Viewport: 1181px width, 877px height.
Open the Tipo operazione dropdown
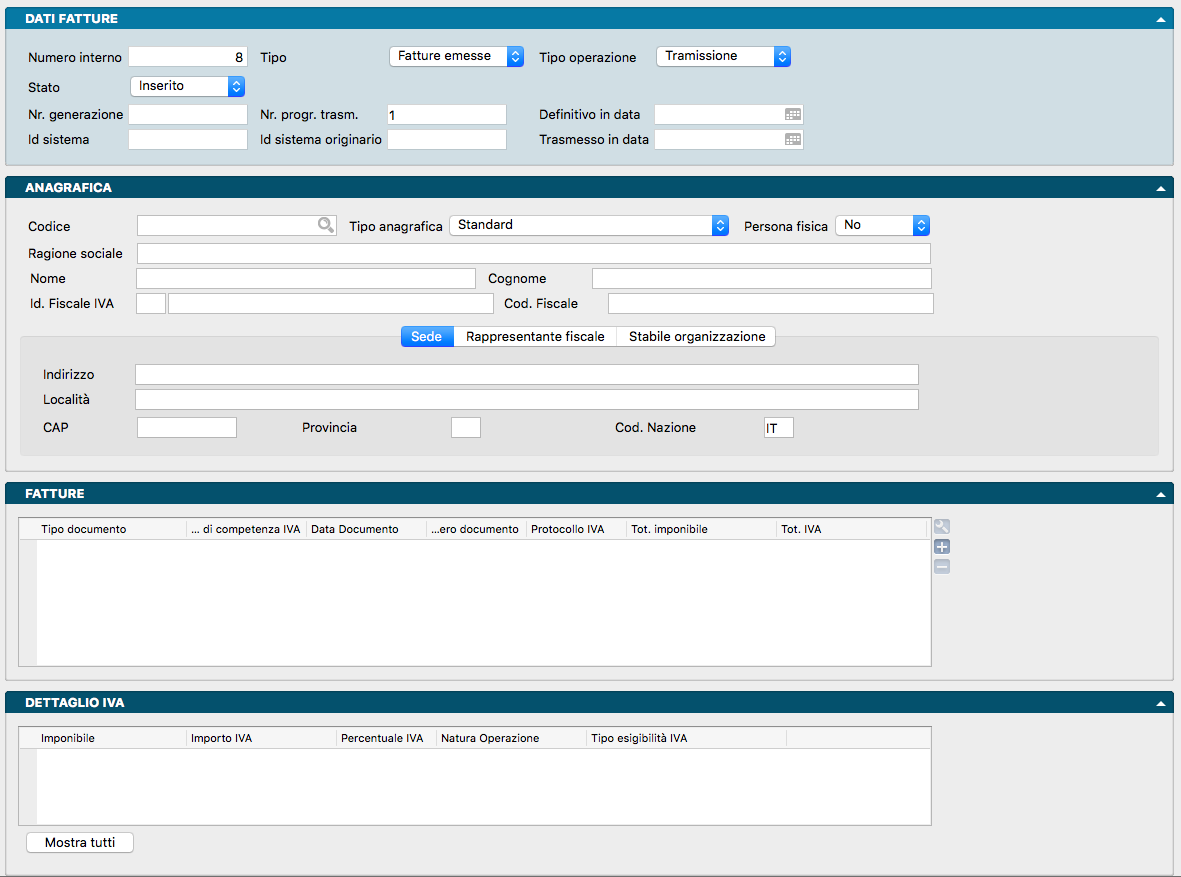click(x=723, y=57)
